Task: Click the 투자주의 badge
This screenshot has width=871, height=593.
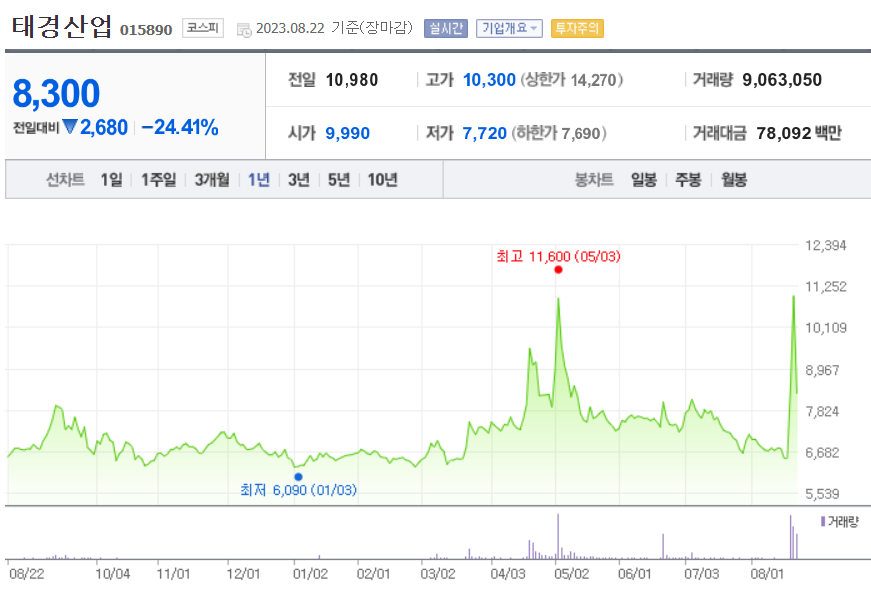Action: tap(577, 28)
